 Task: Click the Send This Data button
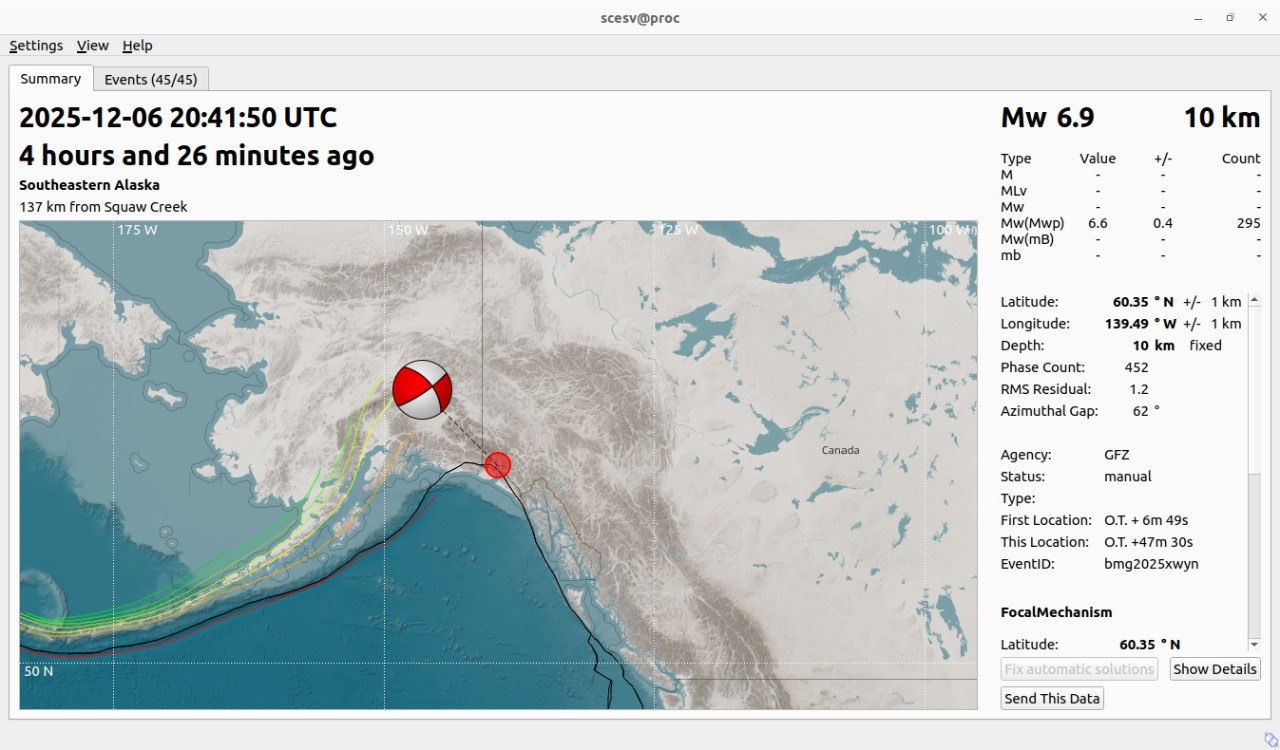[1051, 698]
